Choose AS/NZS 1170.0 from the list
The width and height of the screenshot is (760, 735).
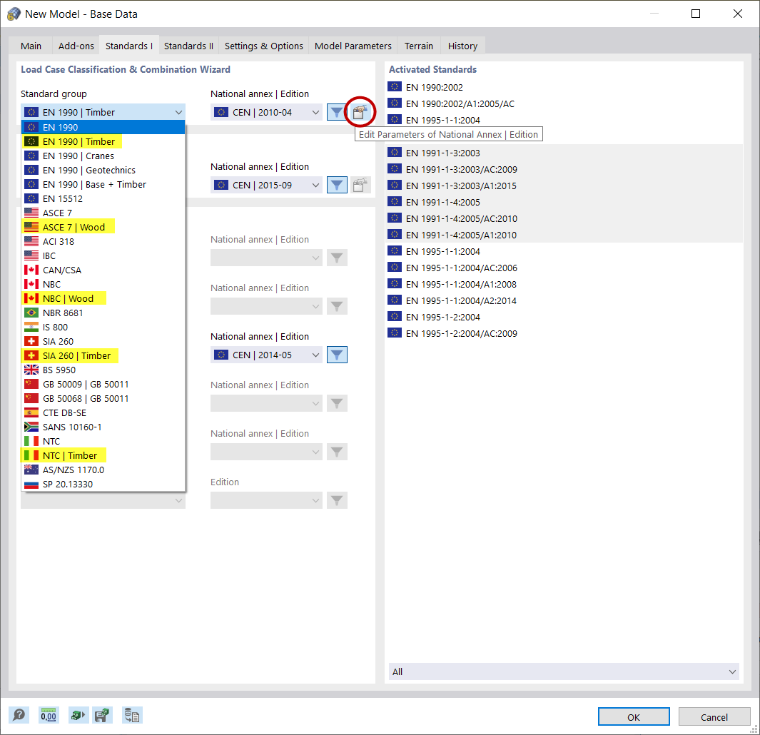pyautogui.click(x=103, y=470)
